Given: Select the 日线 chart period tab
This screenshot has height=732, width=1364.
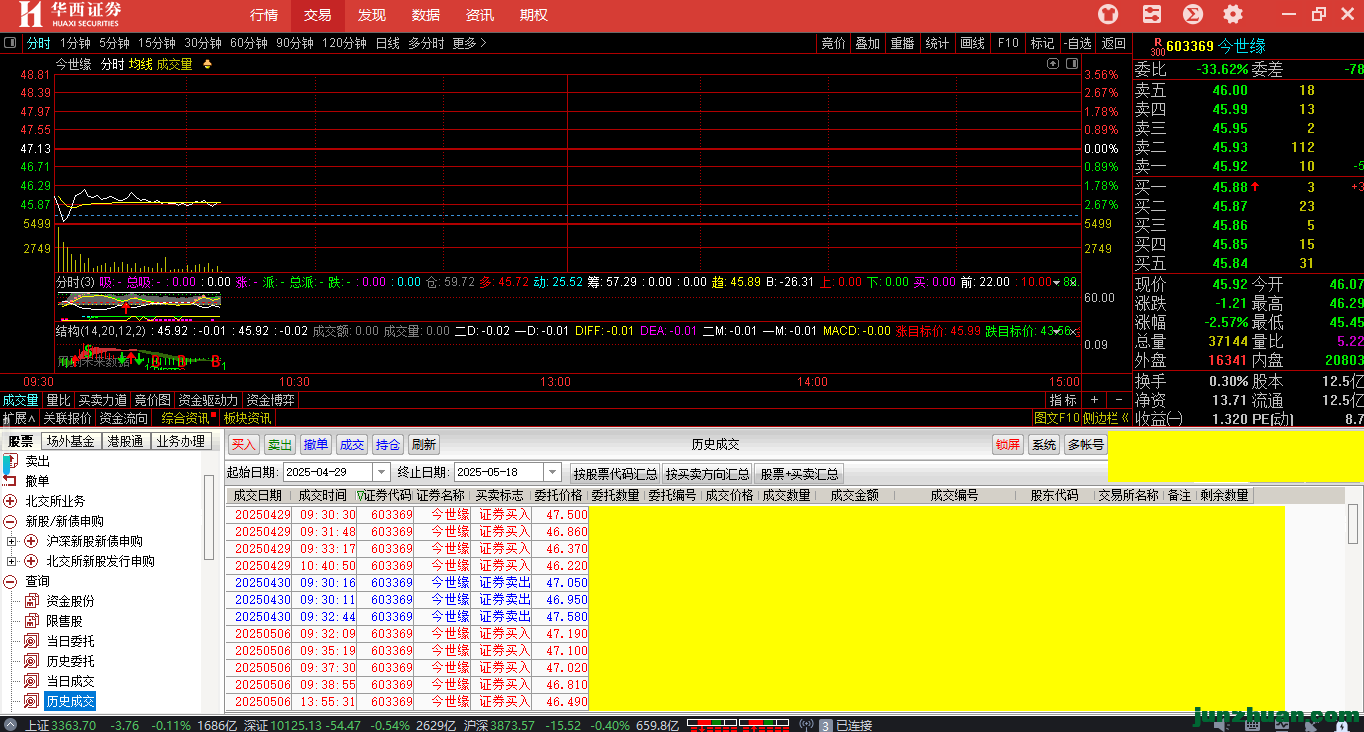Looking at the screenshot, I should [387, 43].
